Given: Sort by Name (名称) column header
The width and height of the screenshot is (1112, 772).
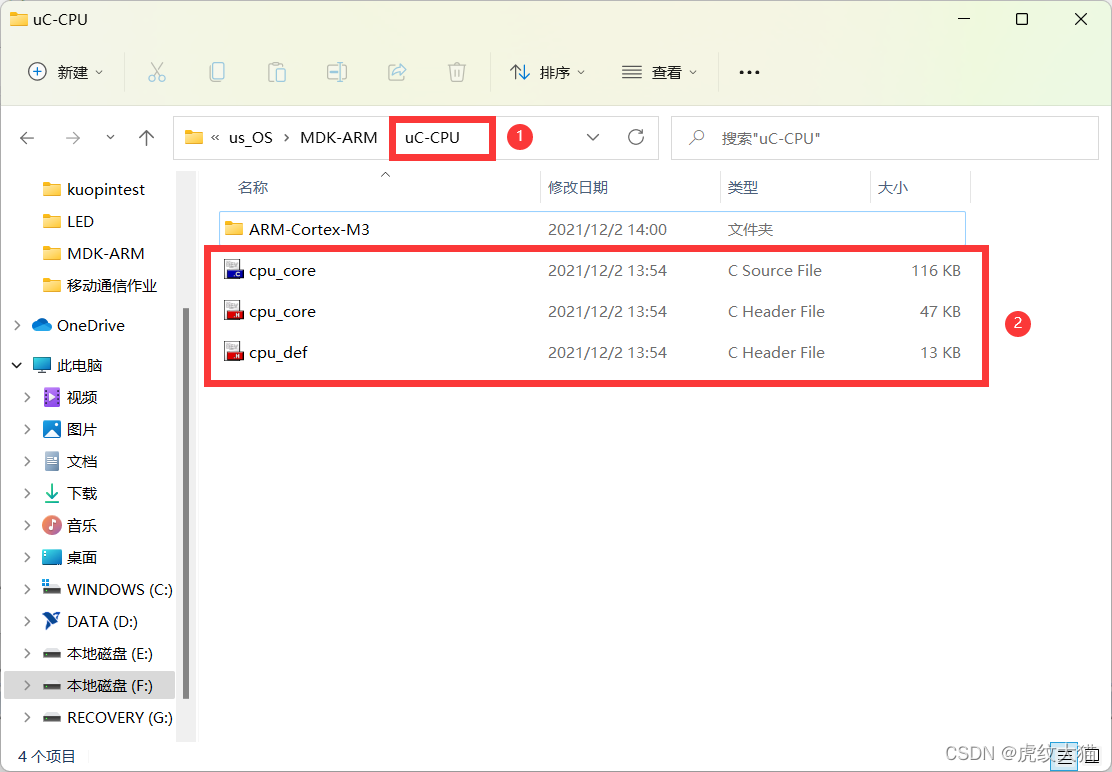Looking at the screenshot, I should (x=252, y=188).
